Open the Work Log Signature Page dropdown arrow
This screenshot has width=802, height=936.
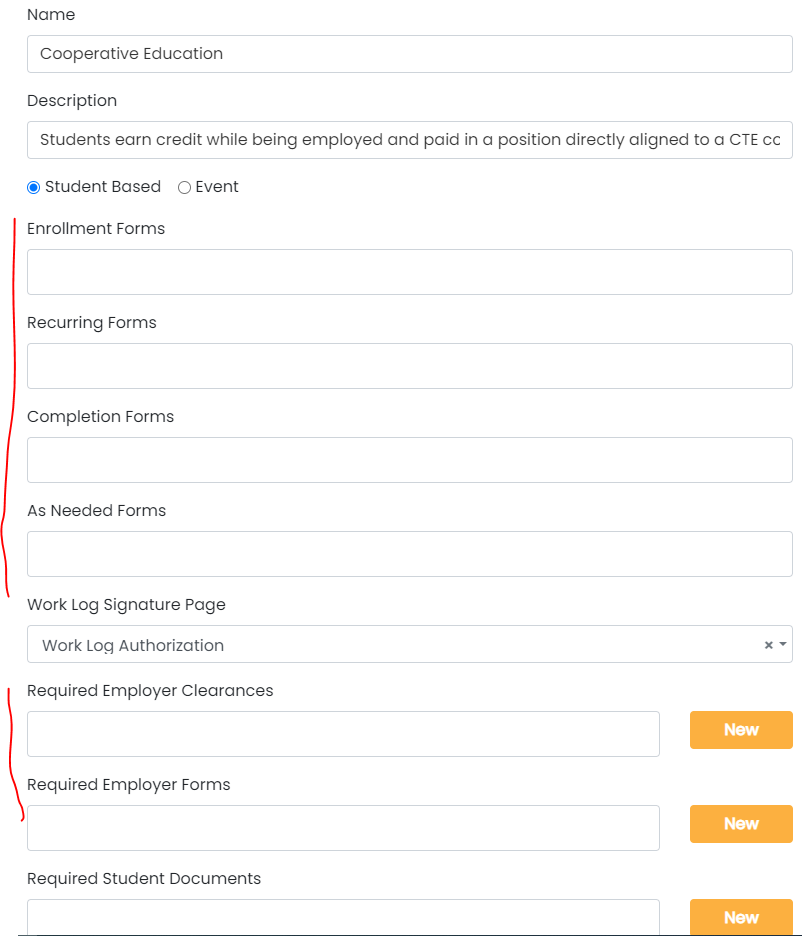point(782,645)
